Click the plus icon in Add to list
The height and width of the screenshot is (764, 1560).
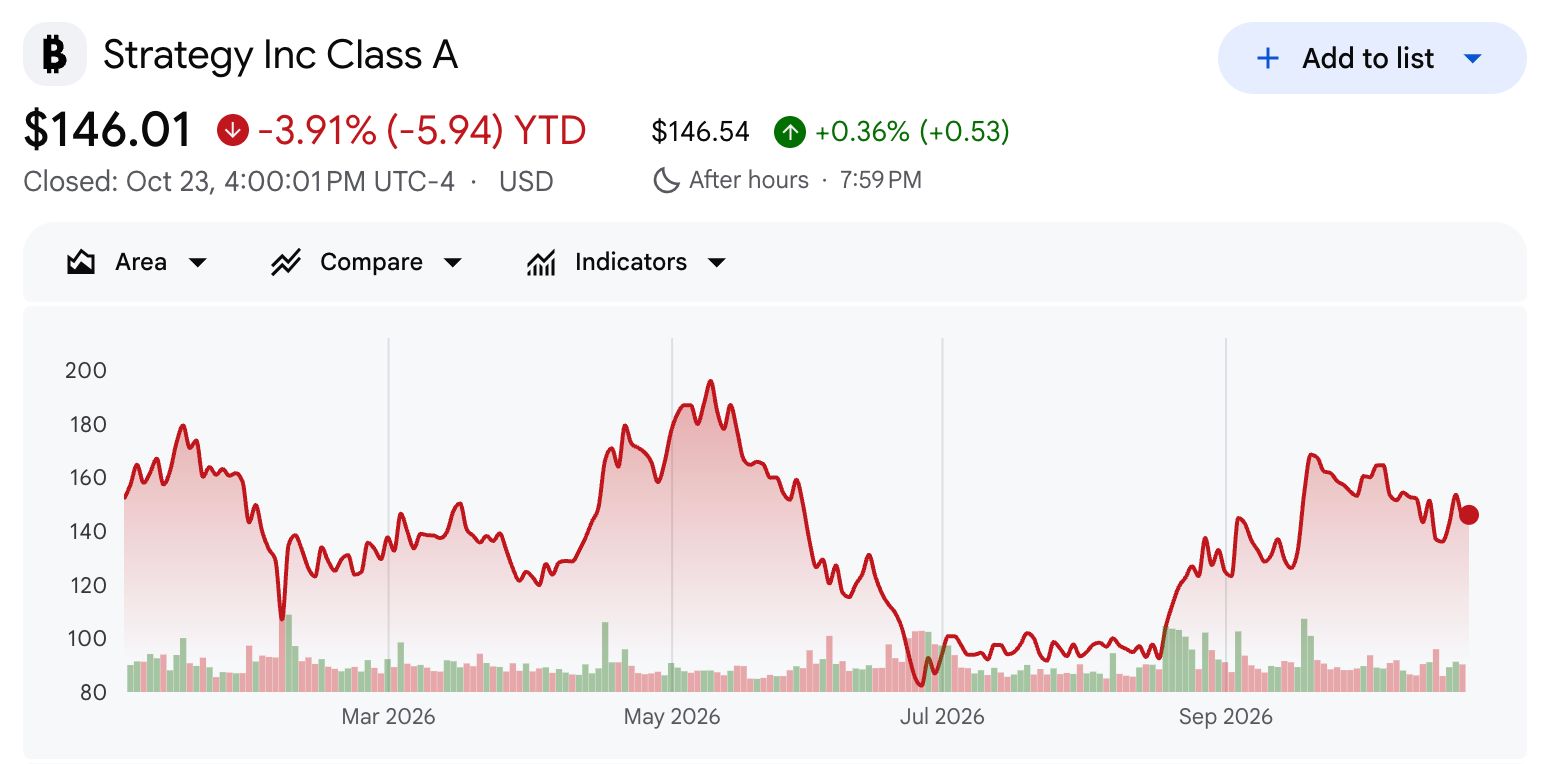(x=1267, y=58)
